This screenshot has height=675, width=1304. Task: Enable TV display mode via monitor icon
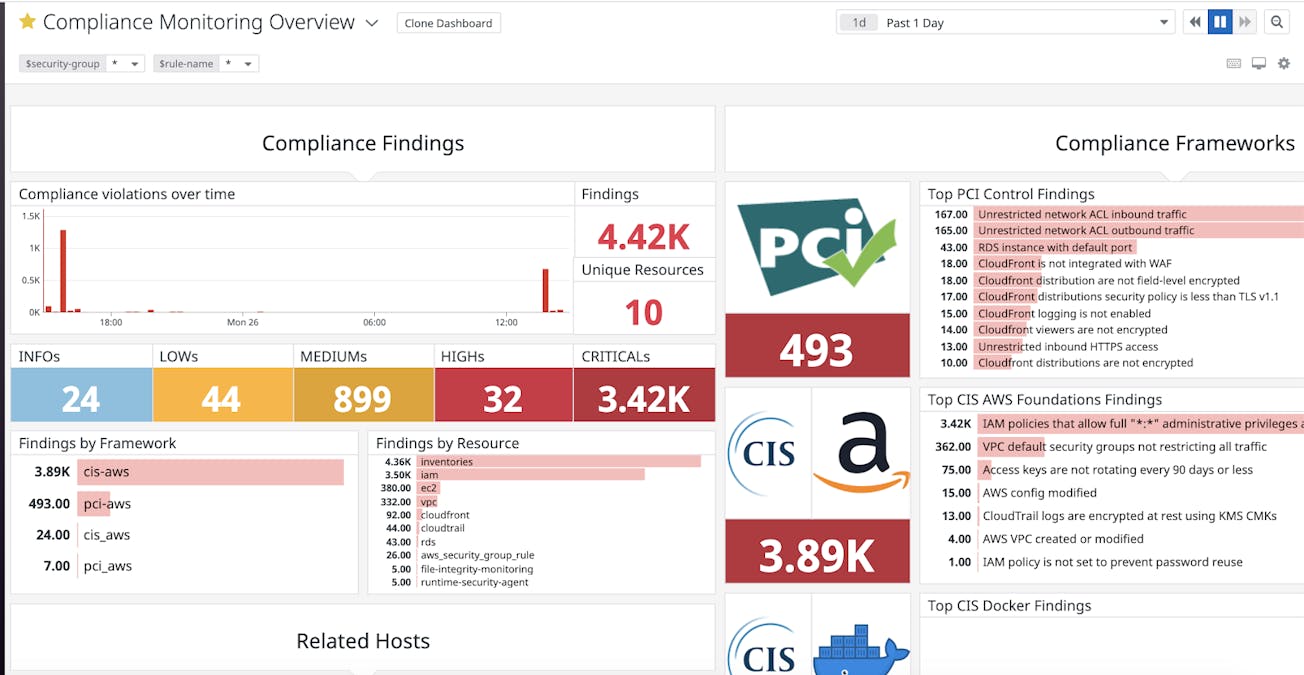click(1258, 62)
